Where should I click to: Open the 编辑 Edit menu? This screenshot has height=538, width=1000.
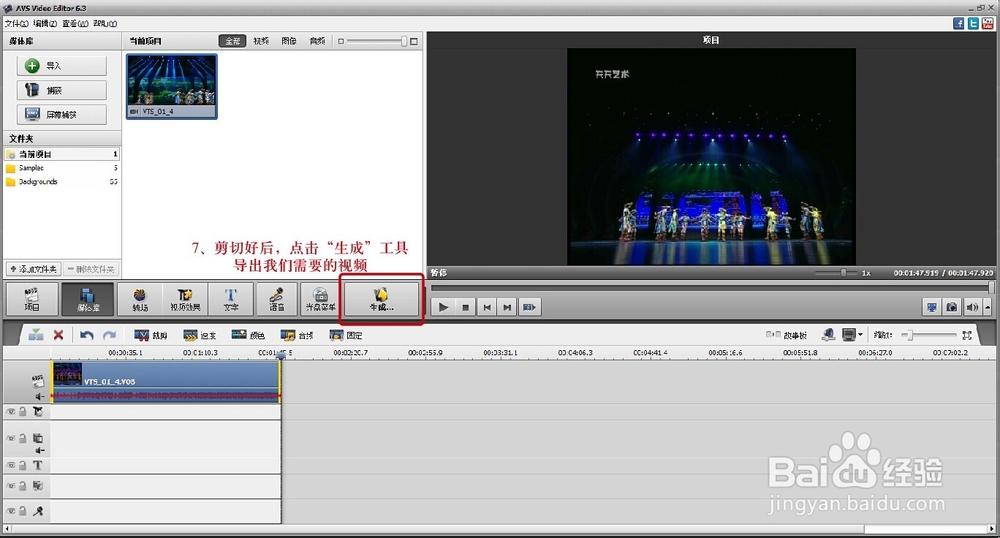45,24
